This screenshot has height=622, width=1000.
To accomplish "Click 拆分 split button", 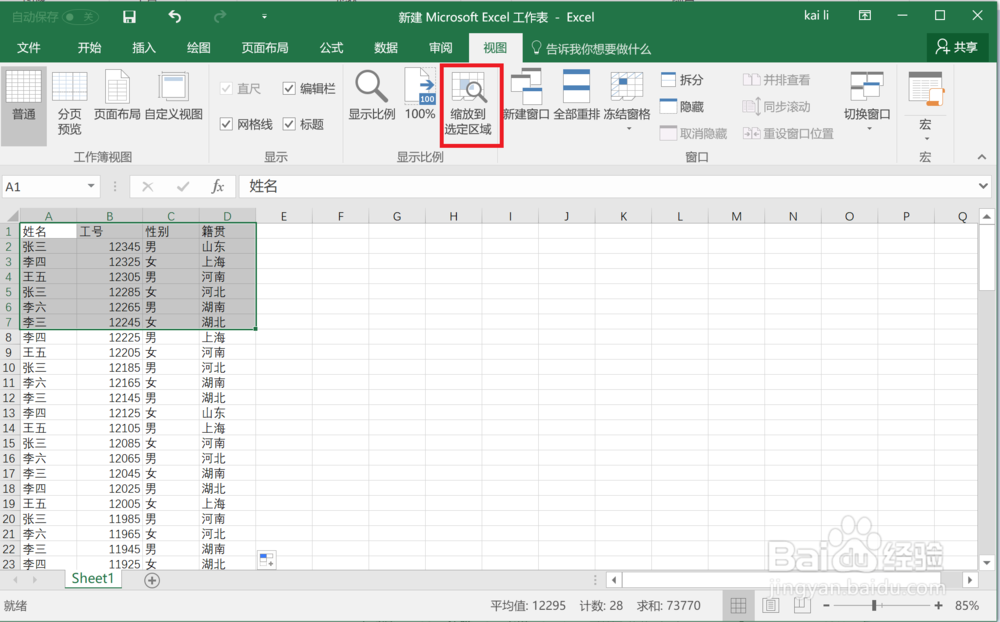I will (682, 80).
